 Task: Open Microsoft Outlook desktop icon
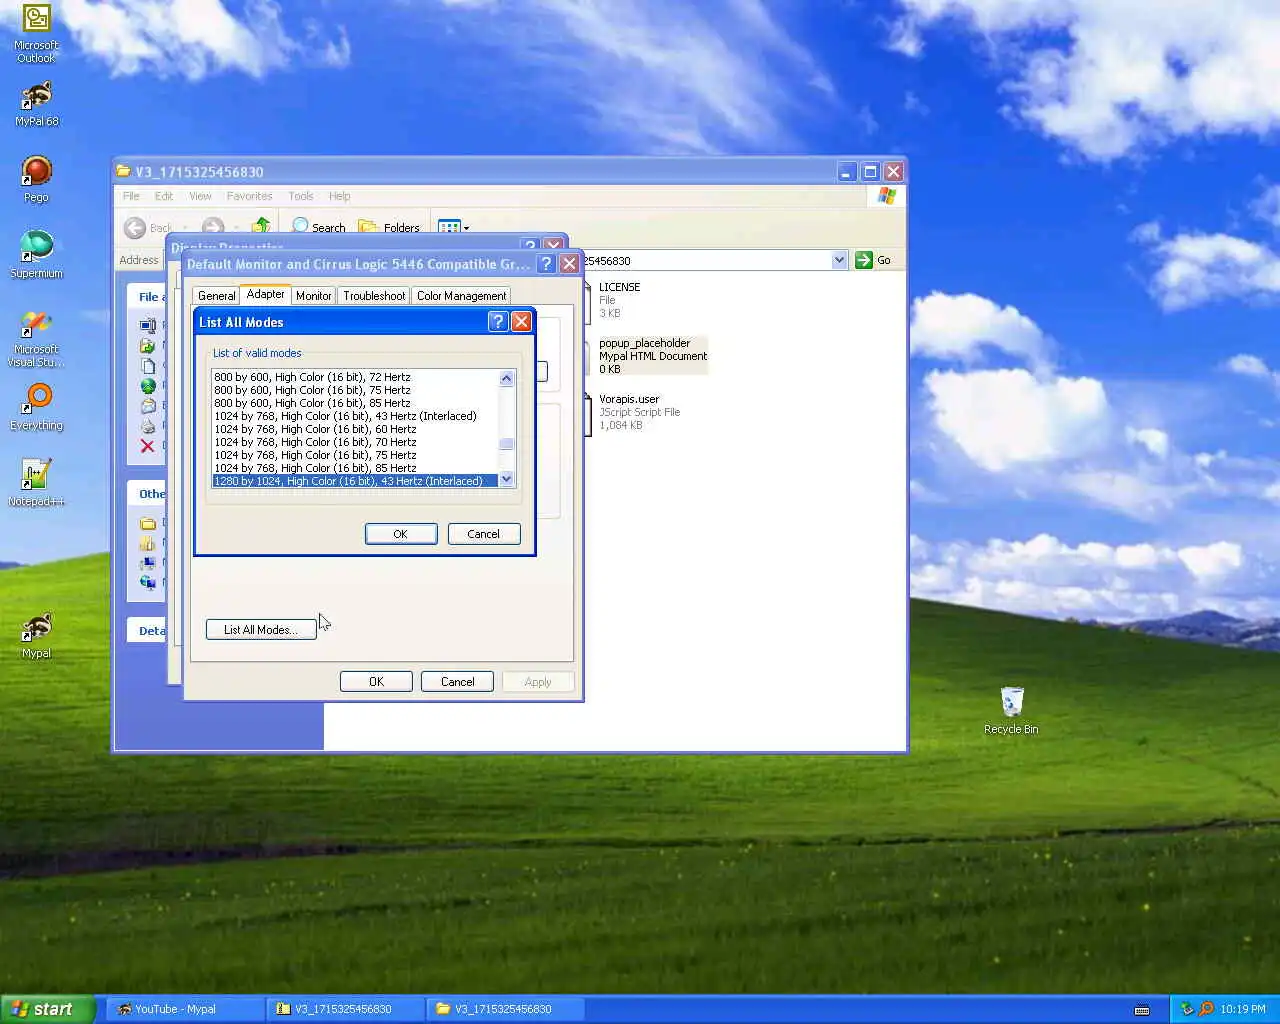(36, 34)
